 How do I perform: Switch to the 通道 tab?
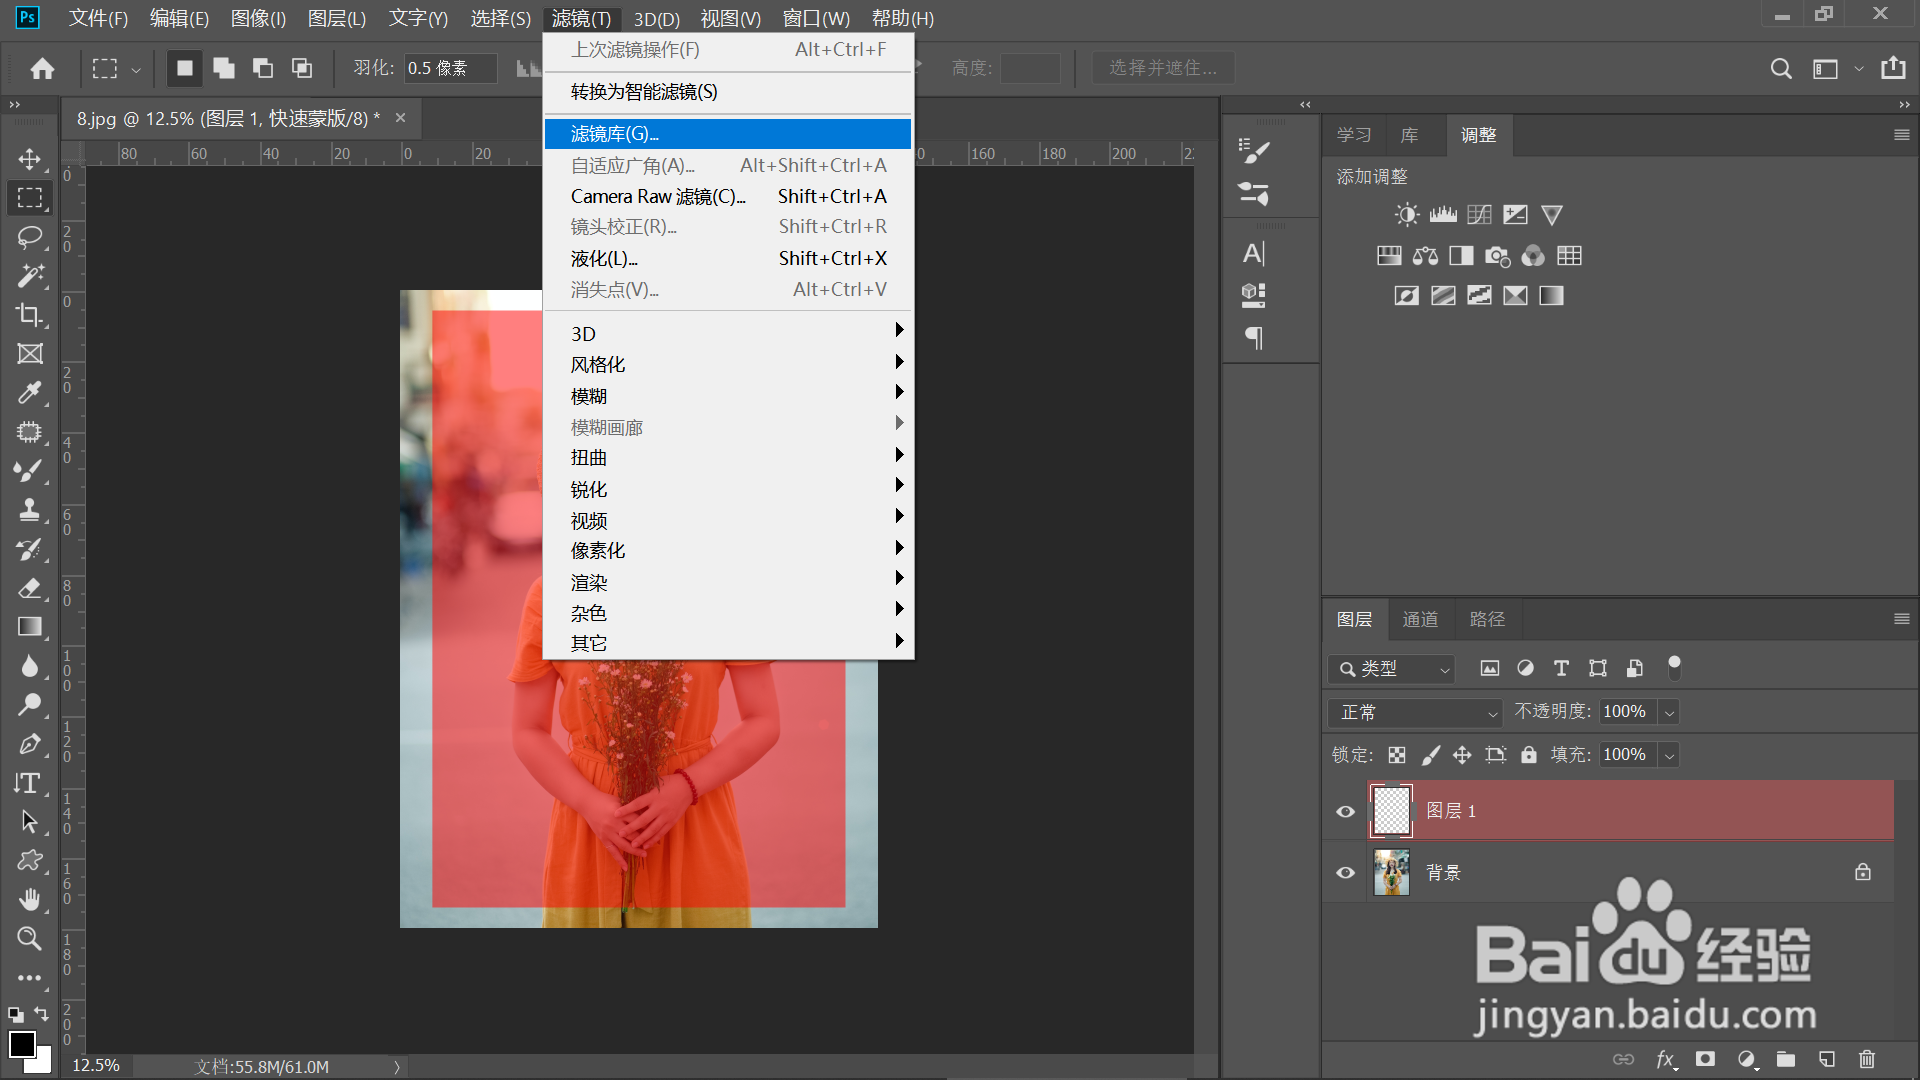pos(1420,620)
